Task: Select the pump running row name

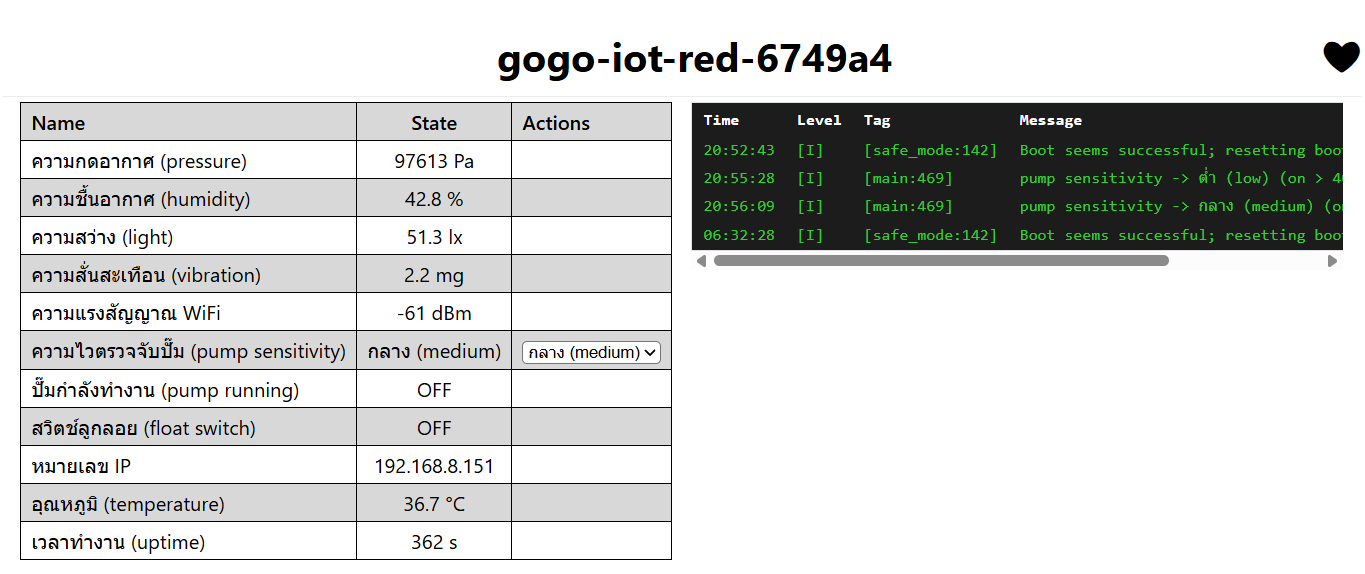Action: point(165,390)
